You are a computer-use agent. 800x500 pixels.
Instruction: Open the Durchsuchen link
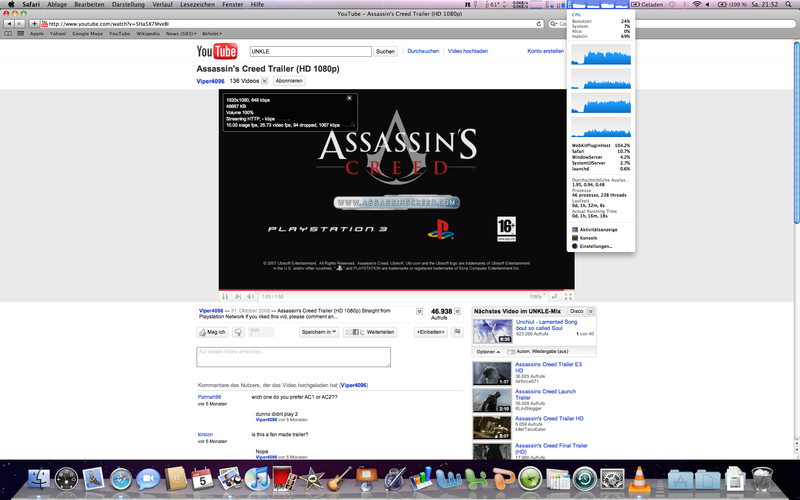tap(423, 51)
